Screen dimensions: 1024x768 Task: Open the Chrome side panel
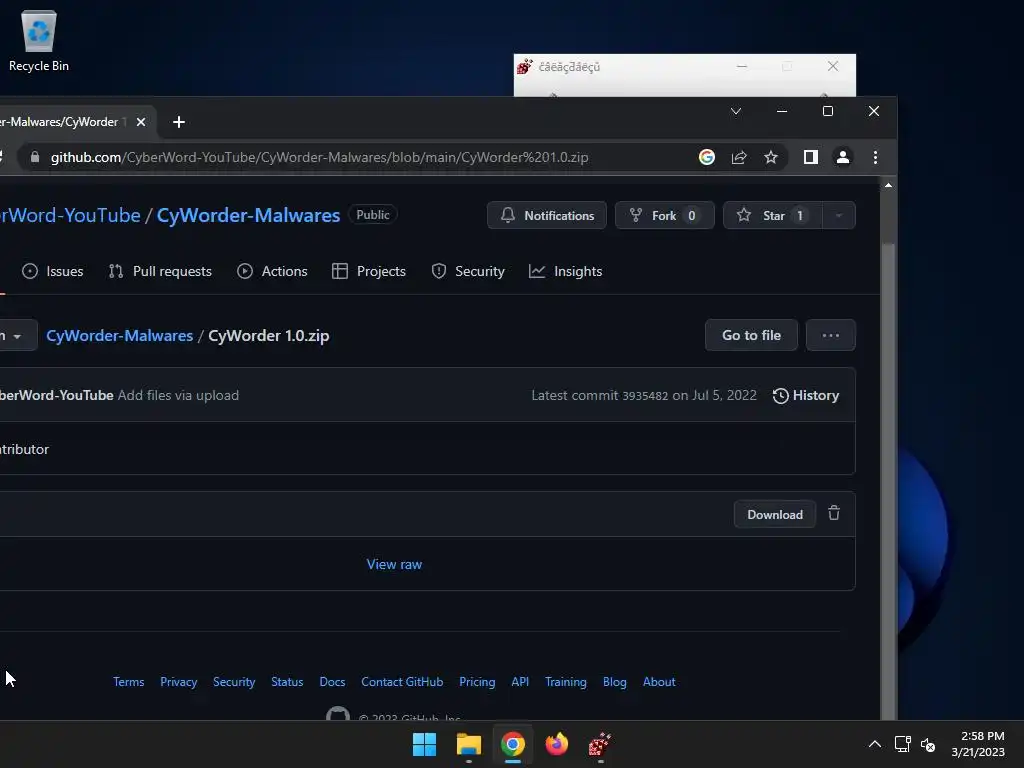810,157
